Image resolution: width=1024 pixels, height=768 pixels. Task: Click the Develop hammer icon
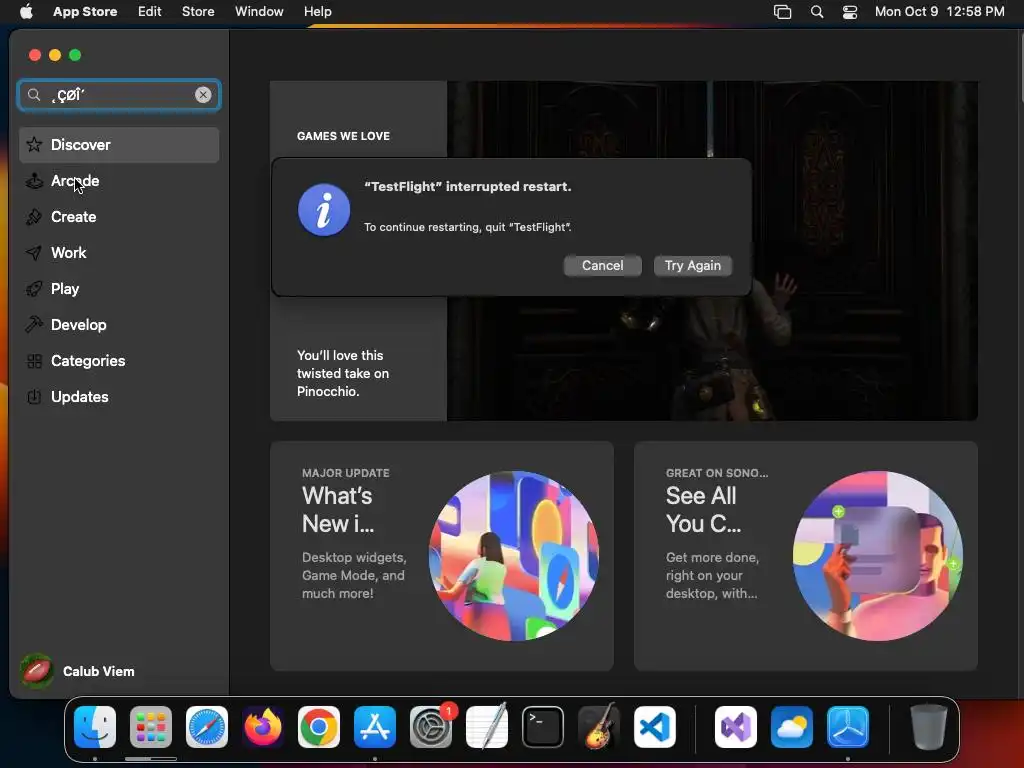[x=34, y=325]
